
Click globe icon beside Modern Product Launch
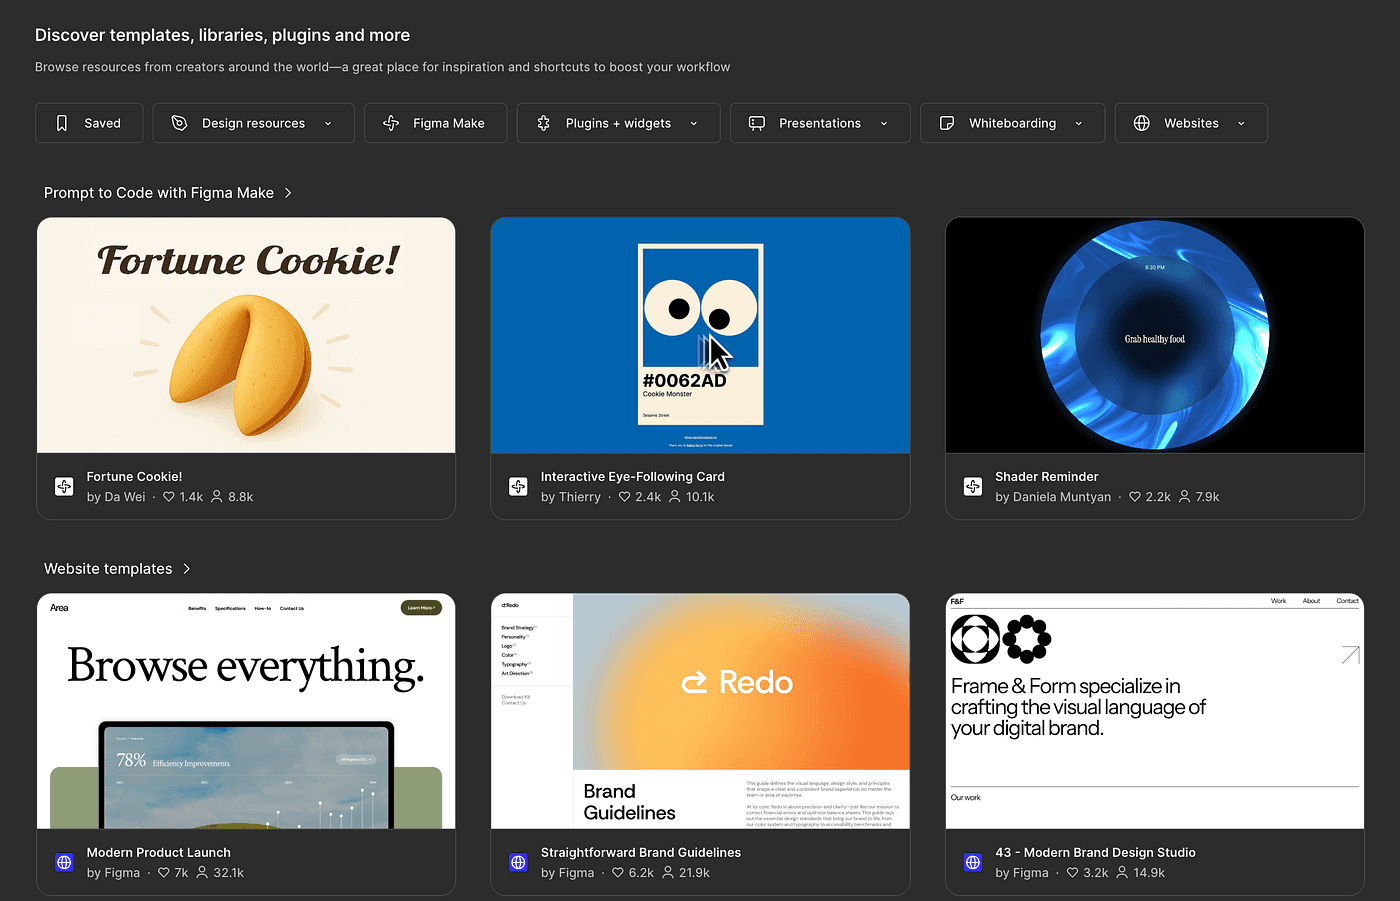click(64, 862)
